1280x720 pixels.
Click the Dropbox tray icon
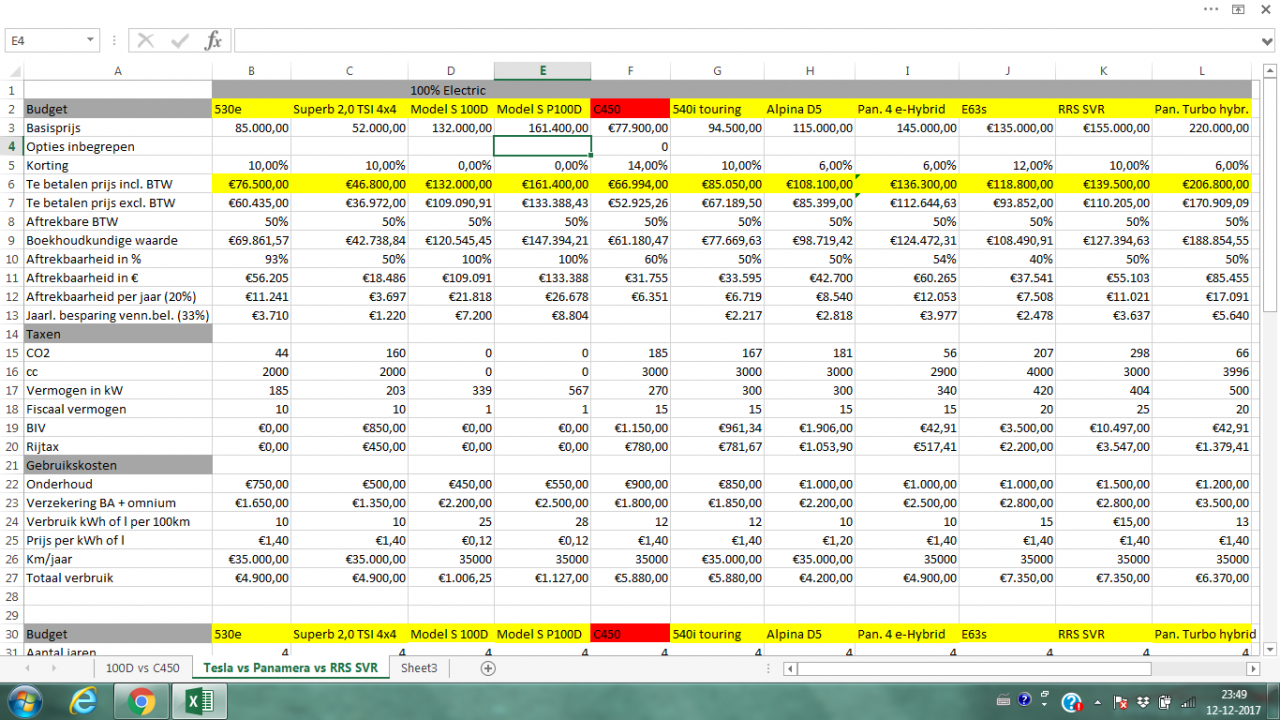point(1143,702)
